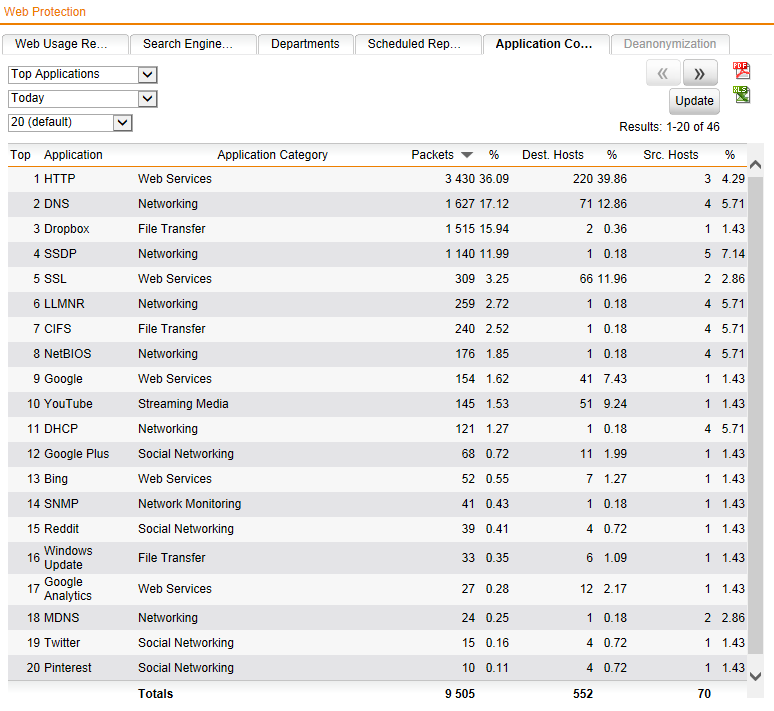Sort by Application Category header
The width and height of the screenshot is (774, 711).
coord(272,155)
